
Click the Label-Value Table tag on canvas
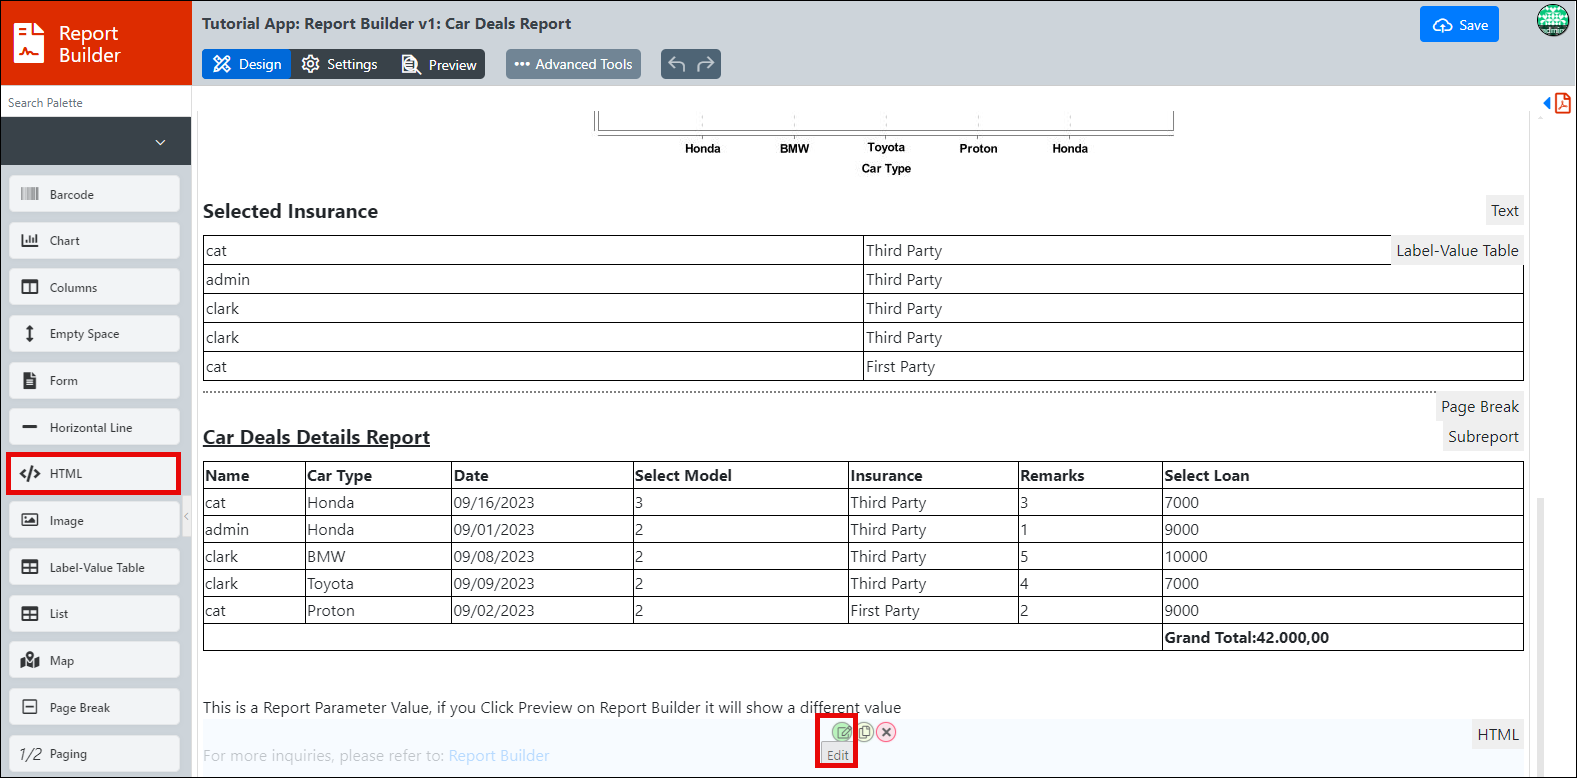[1457, 251]
